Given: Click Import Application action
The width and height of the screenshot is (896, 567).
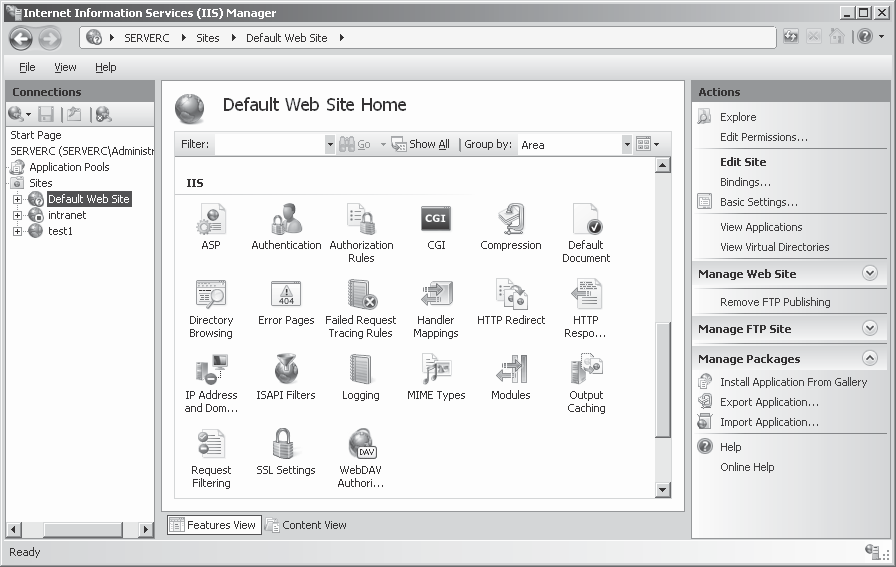Looking at the screenshot, I should [769, 422].
